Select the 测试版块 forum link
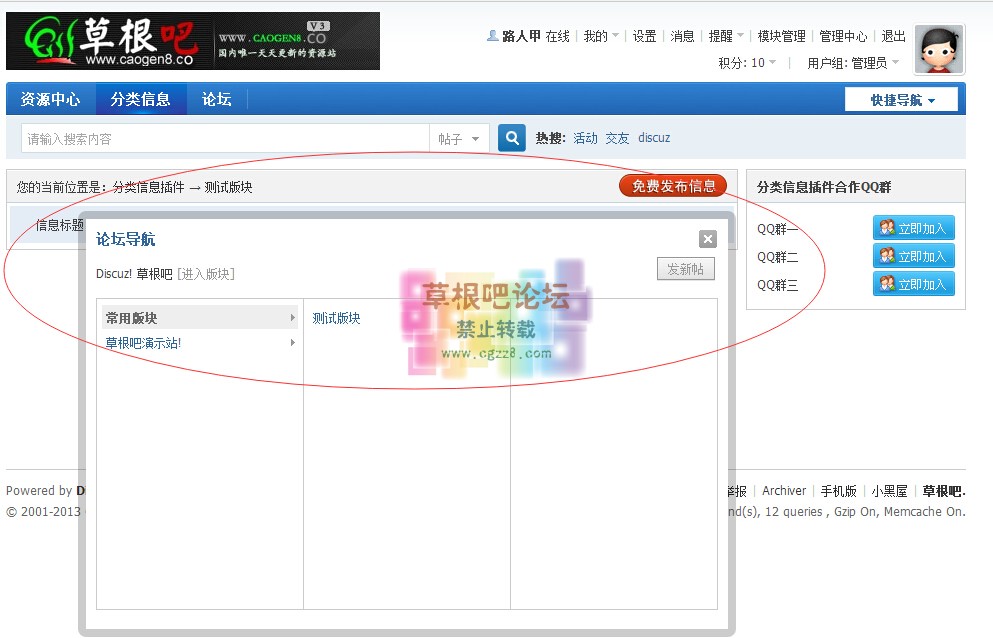 [x=336, y=318]
